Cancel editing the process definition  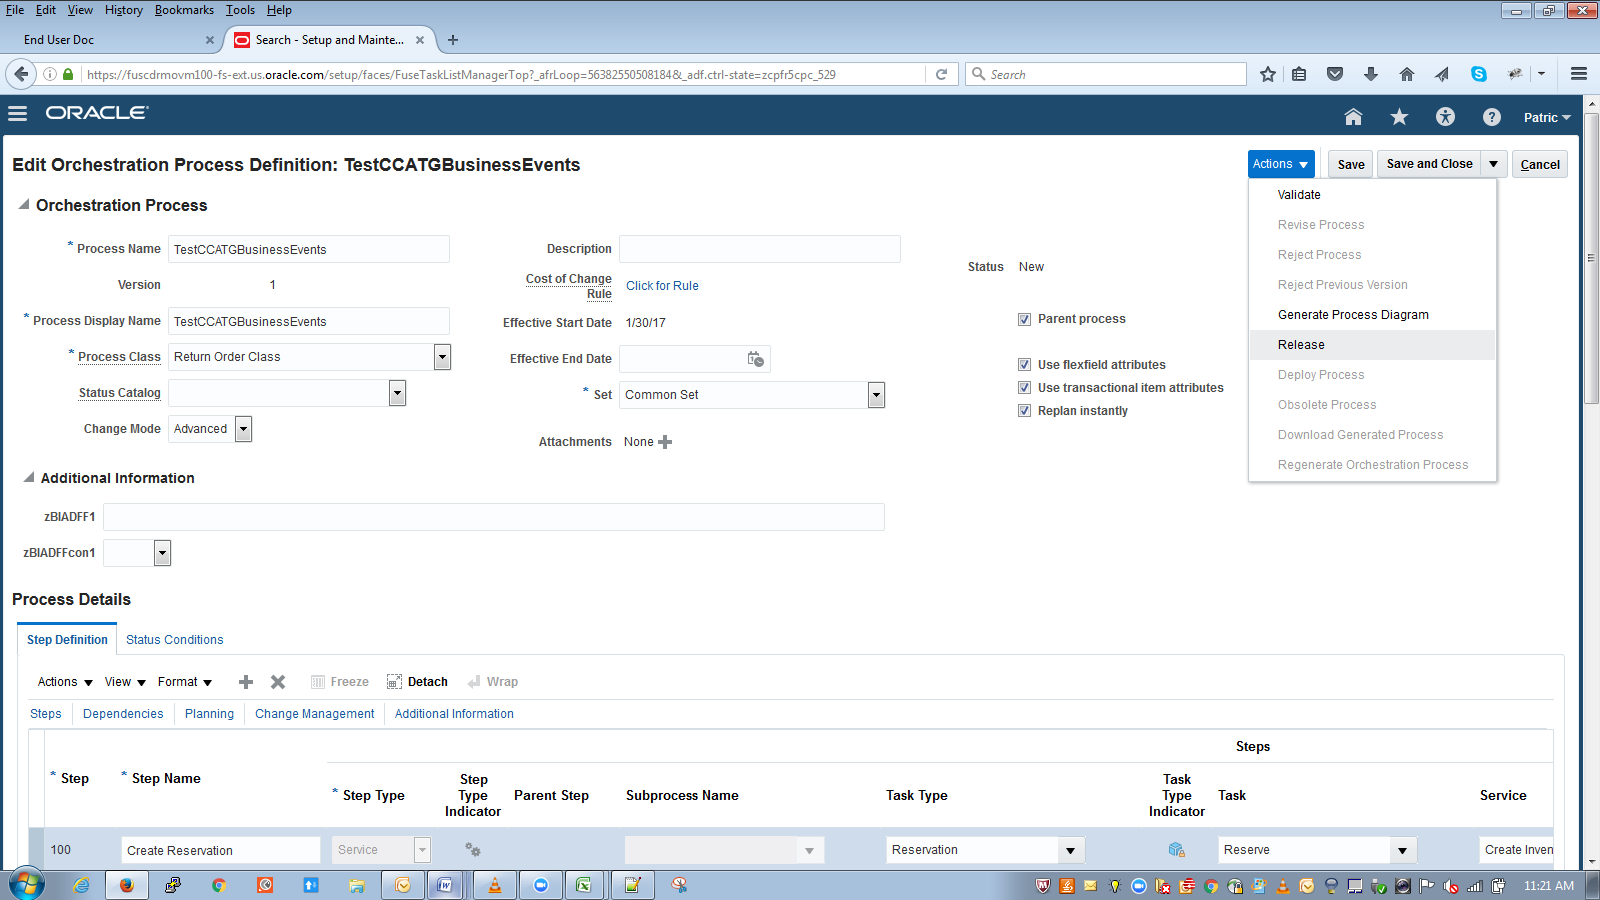tap(1540, 164)
